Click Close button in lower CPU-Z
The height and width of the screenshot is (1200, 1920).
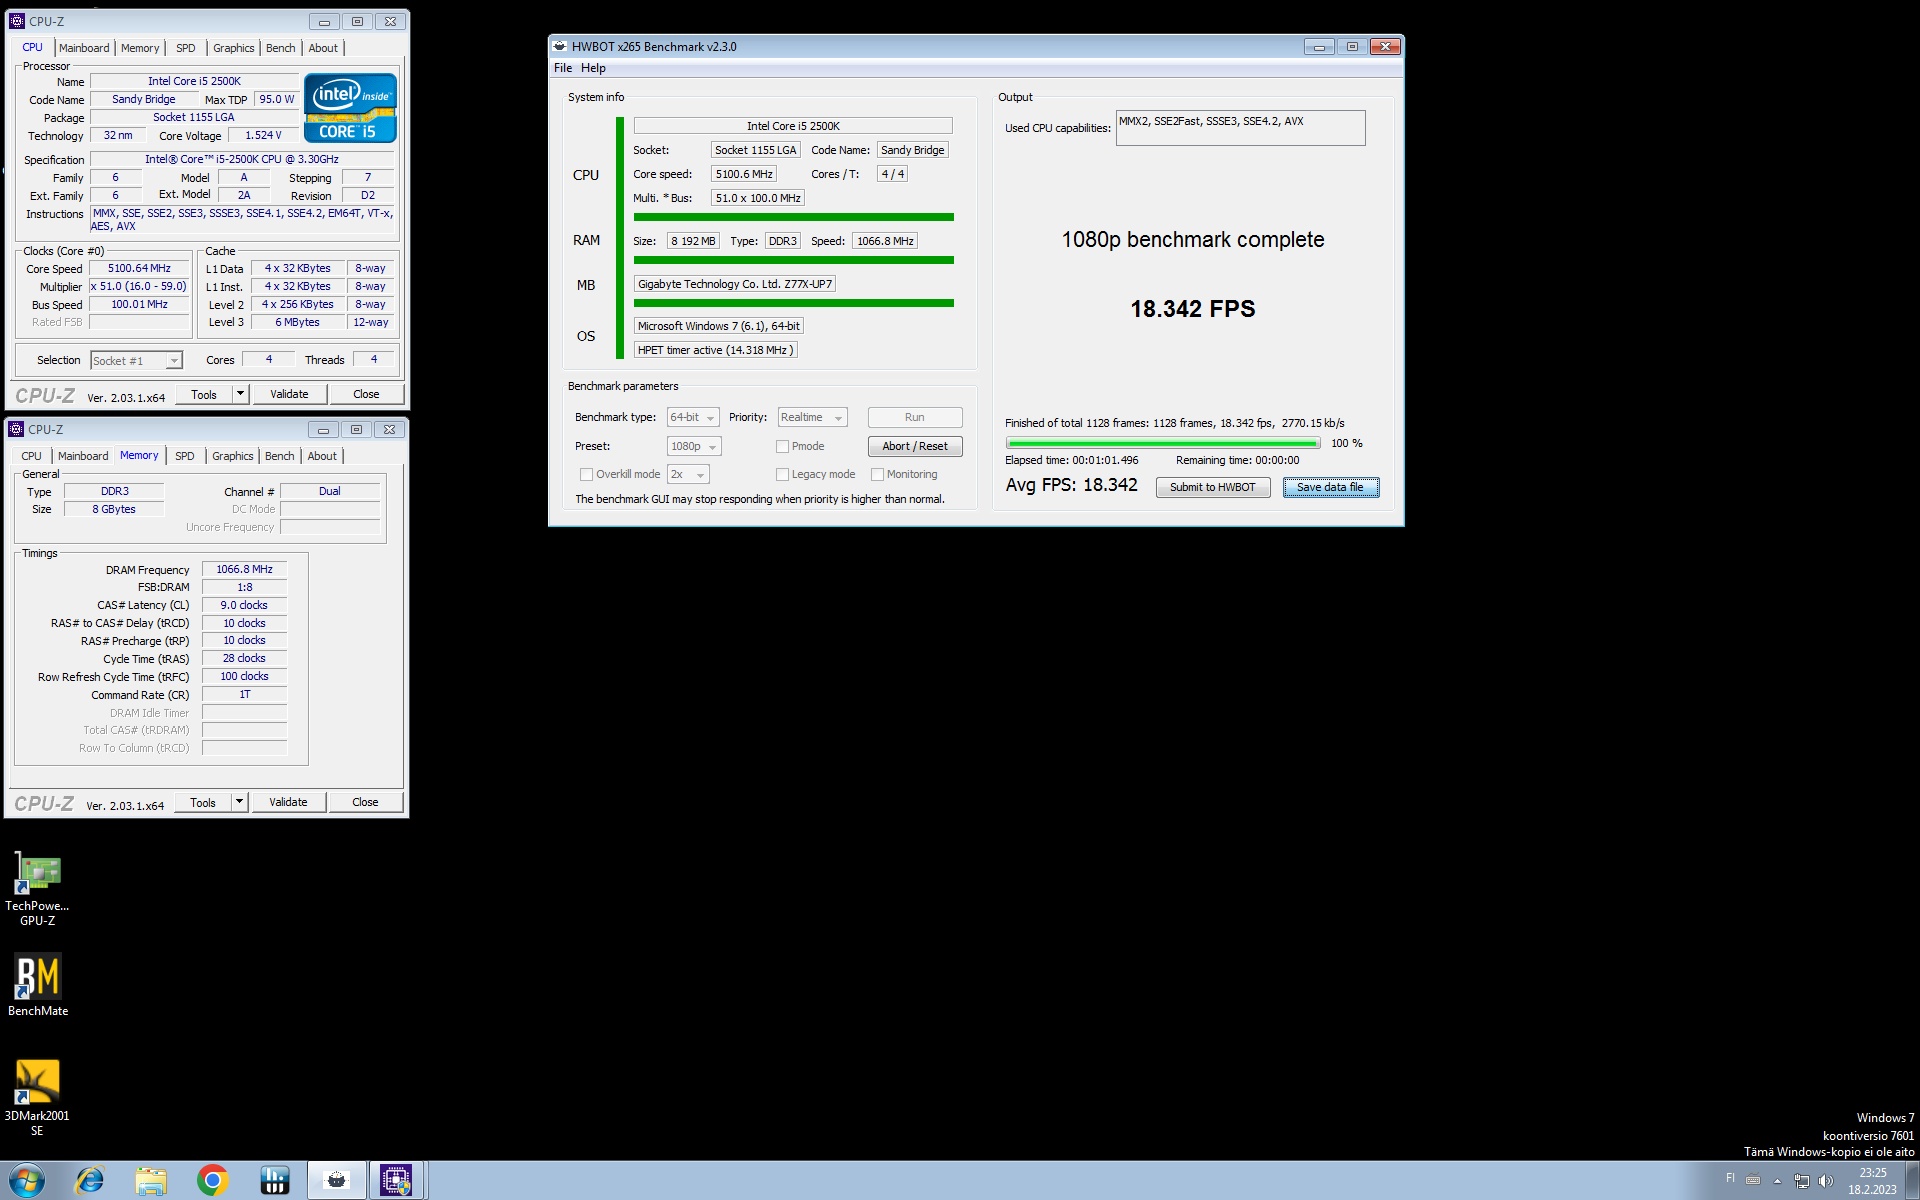pos(365,802)
